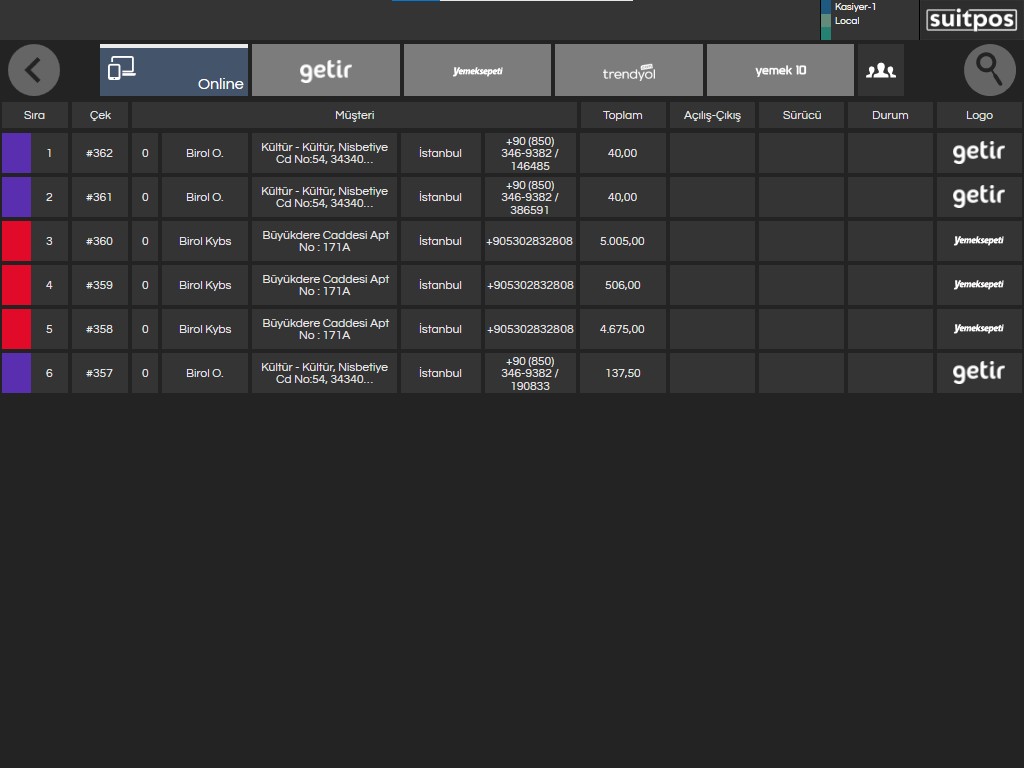Click the Çek column header
Screen dimensions: 1024x768
(x=100, y=115)
